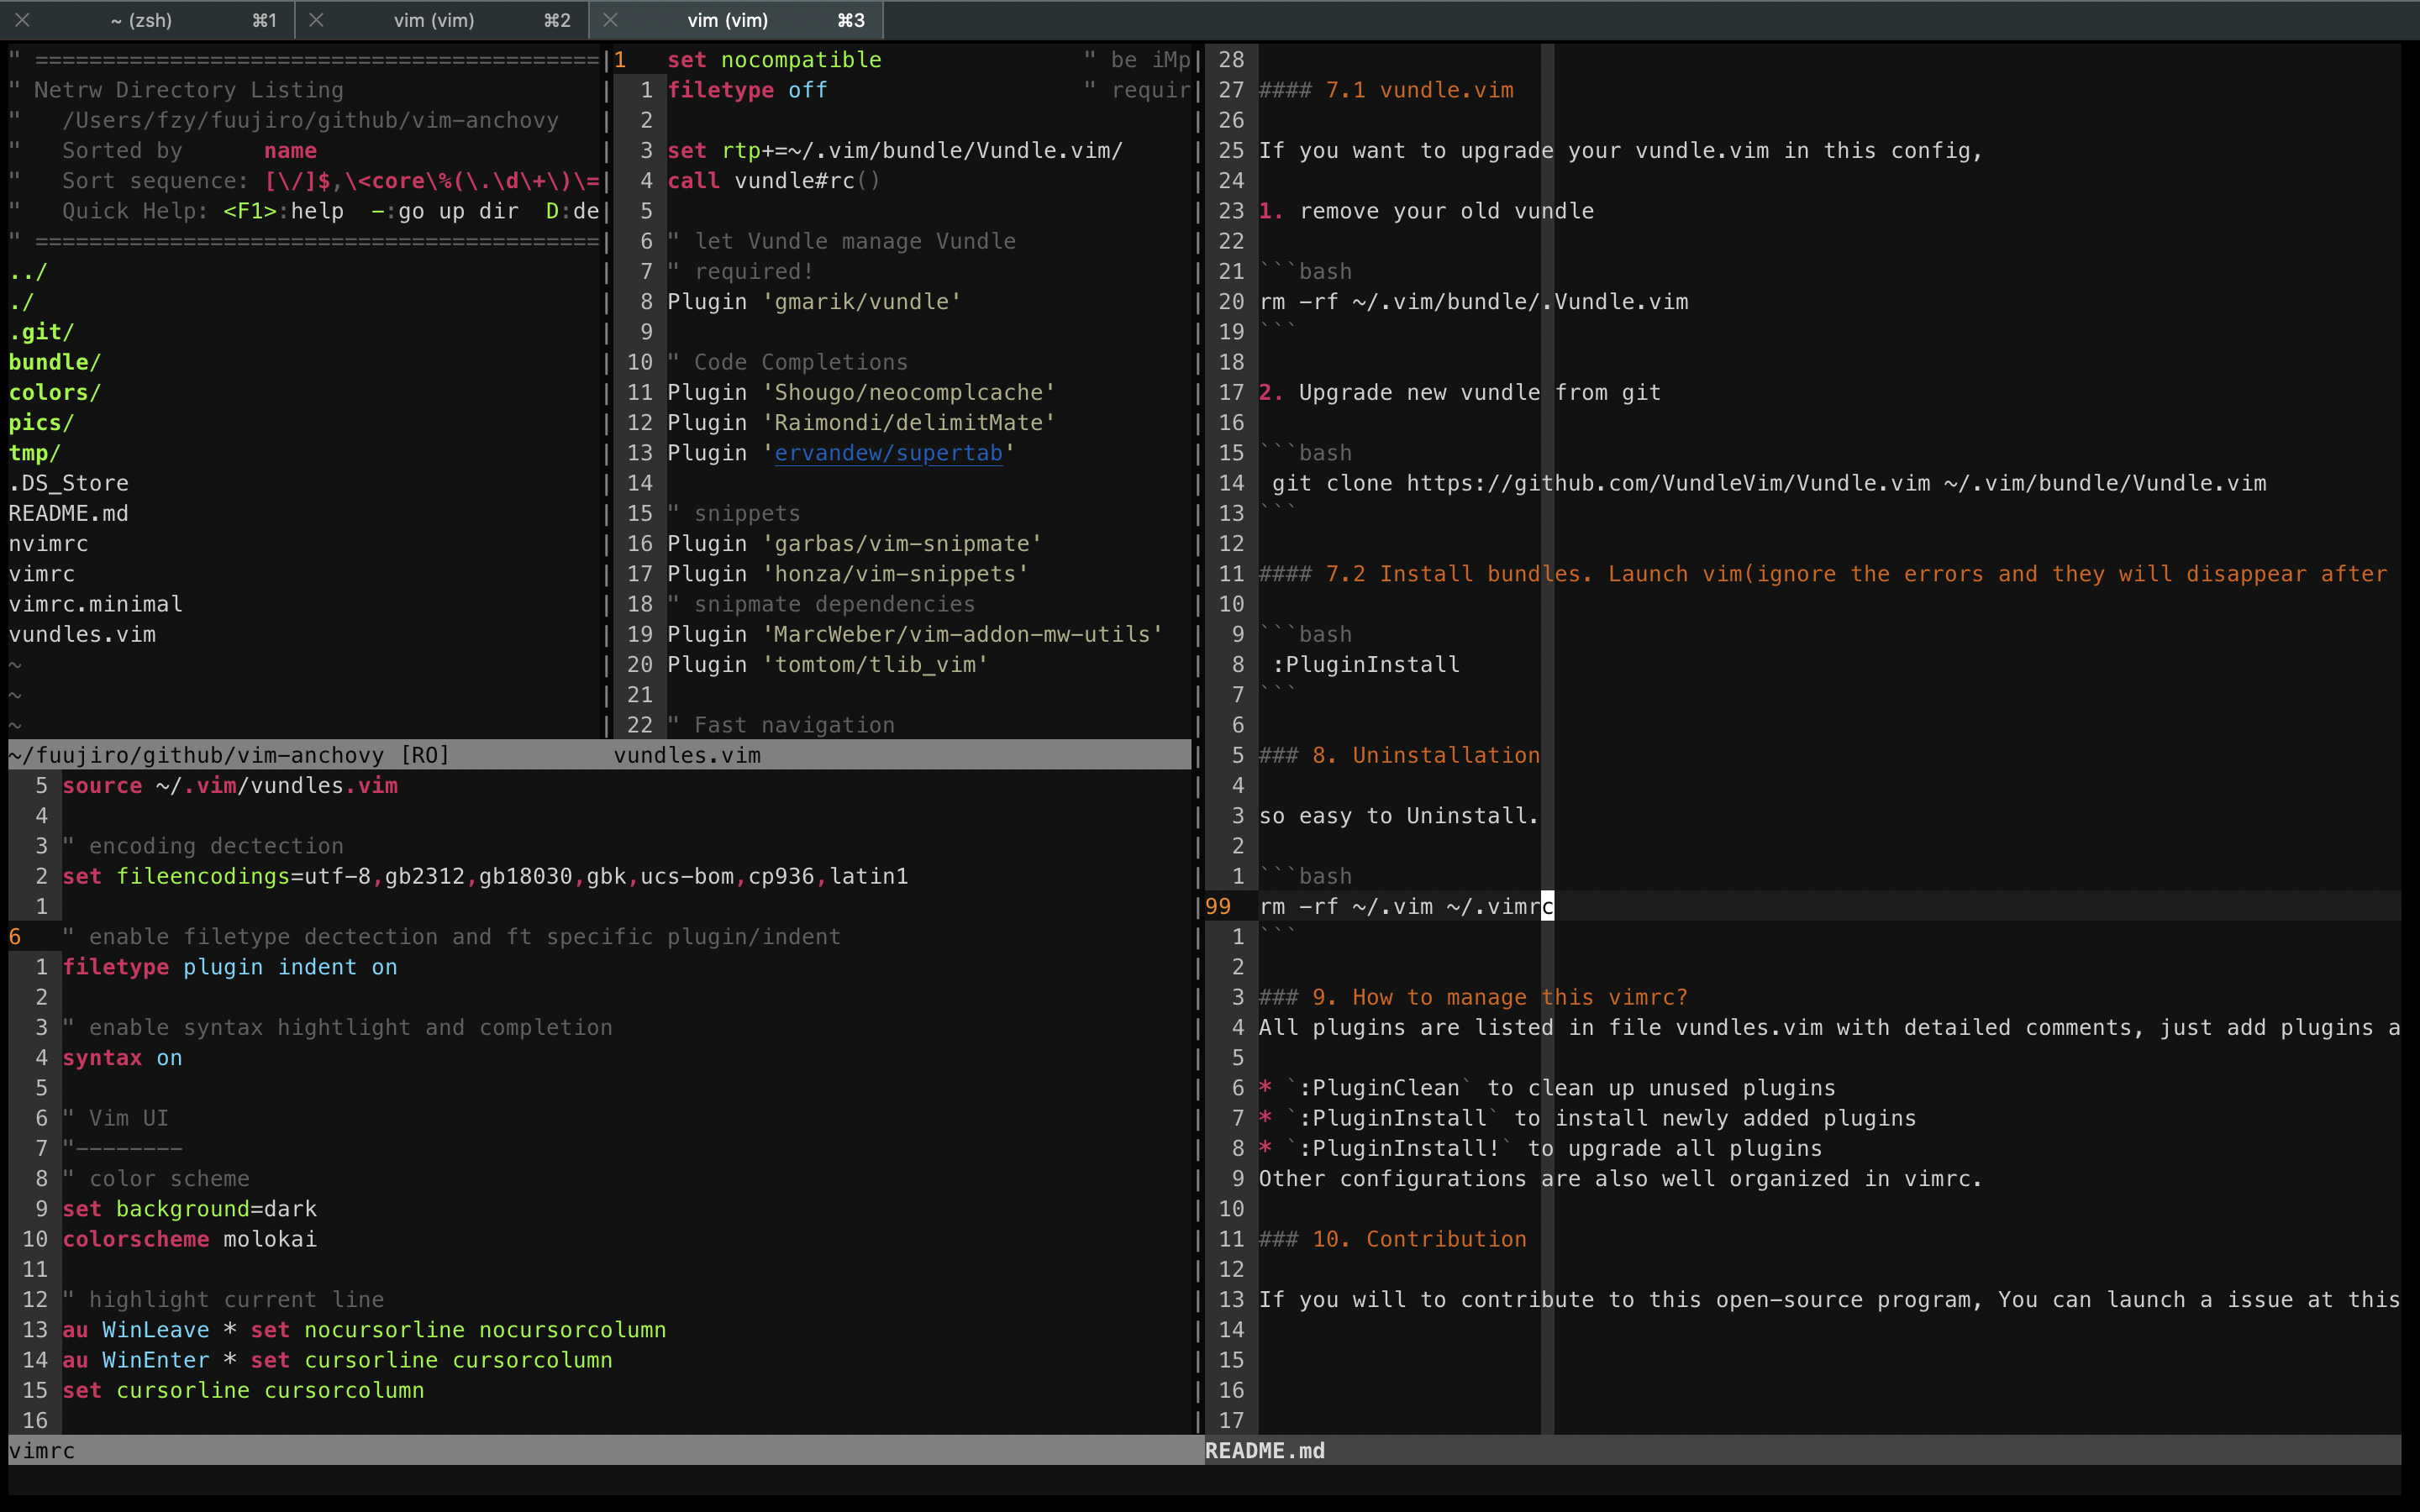Close the second vim tab

coord(316,20)
